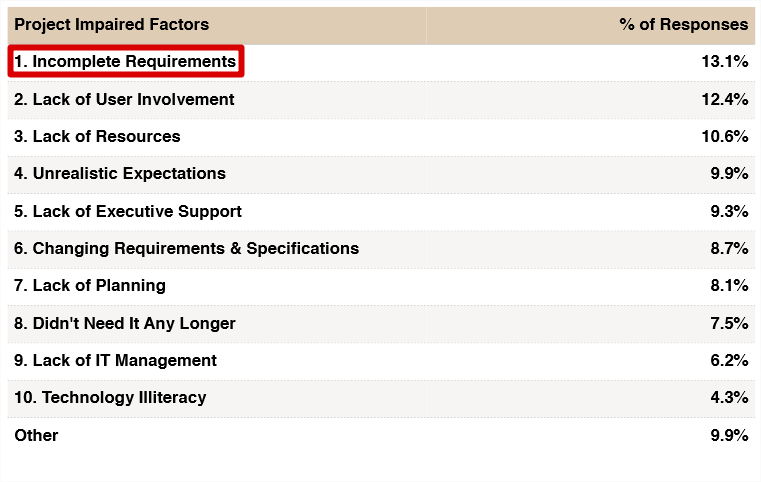Select the 'Lack of Resources' row
Viewport: 761px width, 482px height.
[97, 136]
